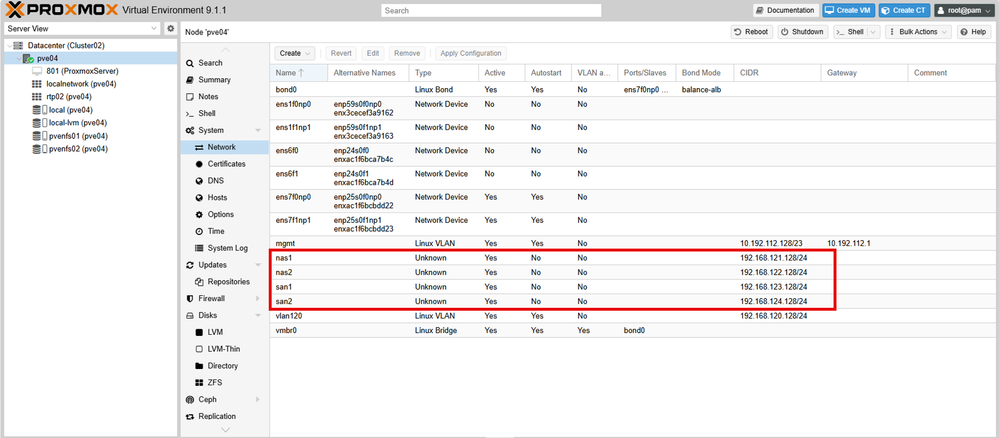Expand the root@pam user menu
The width and height of the screenshot is (999, 438).
click(963, 10)
